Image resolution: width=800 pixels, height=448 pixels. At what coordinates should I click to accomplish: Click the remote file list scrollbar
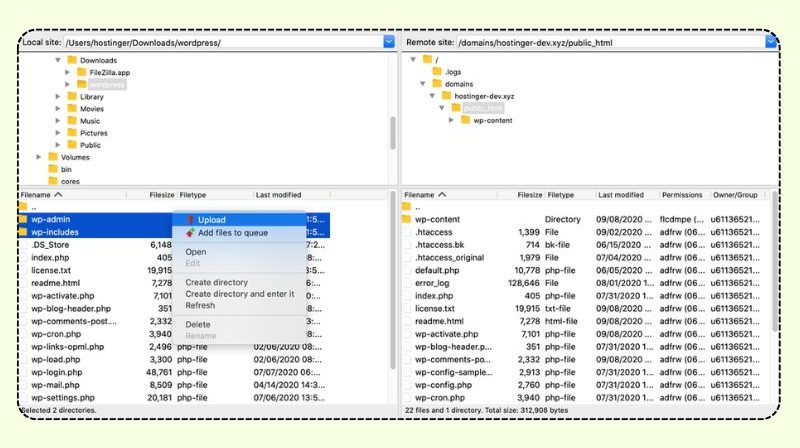(x=774, y=261)
